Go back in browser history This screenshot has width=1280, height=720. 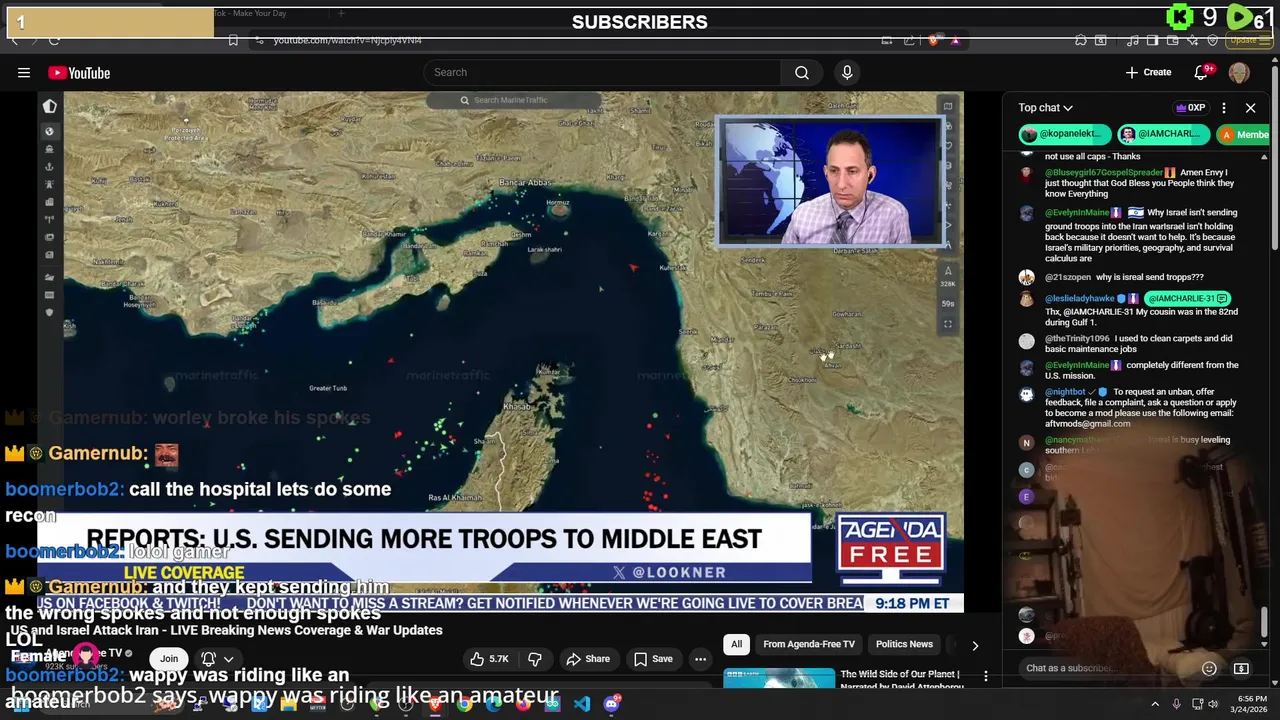pos(14,40)
